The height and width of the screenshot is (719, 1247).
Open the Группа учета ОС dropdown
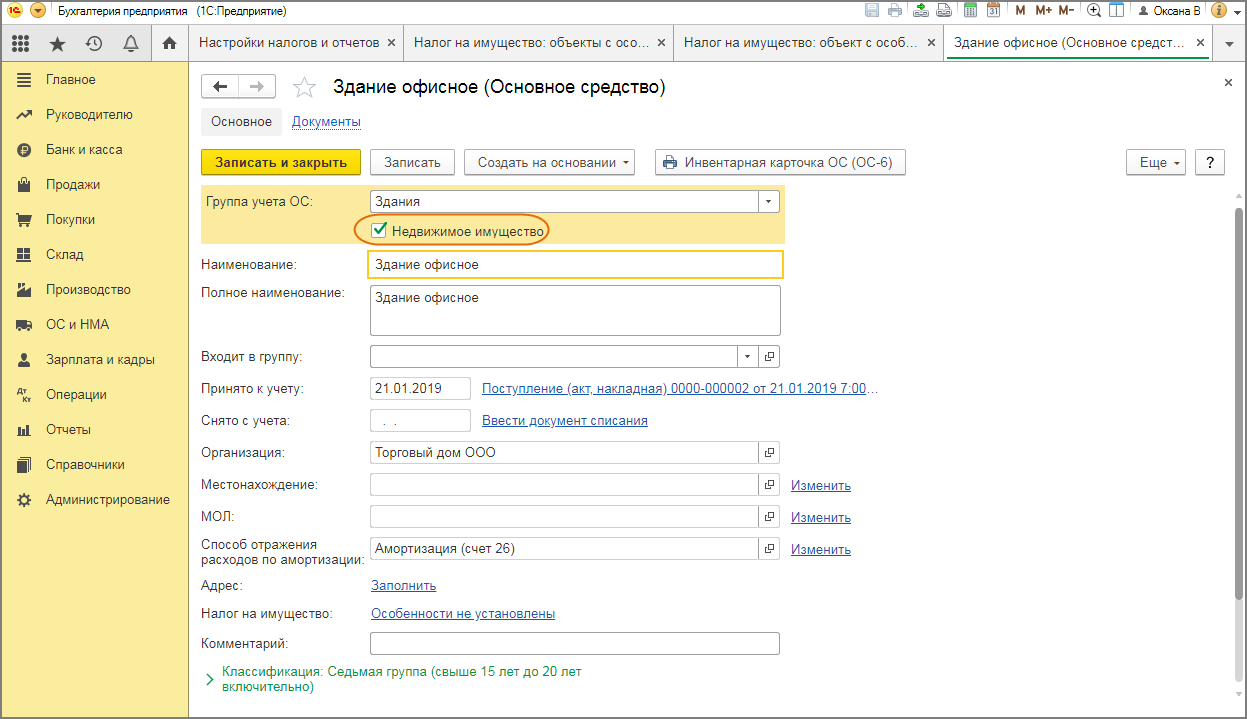[768, 201]
